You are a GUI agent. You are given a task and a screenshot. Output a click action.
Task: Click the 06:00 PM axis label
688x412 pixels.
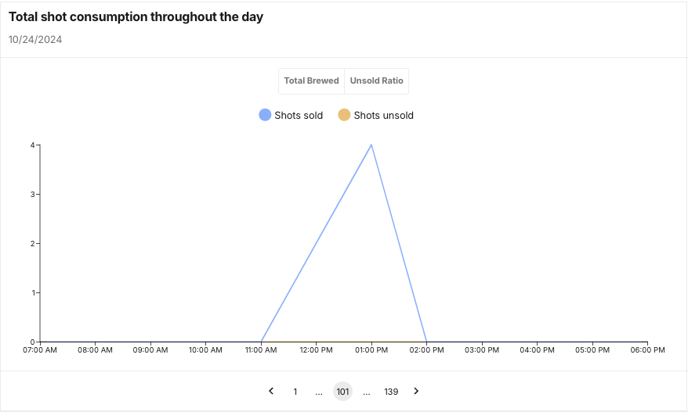coord(648,350)
